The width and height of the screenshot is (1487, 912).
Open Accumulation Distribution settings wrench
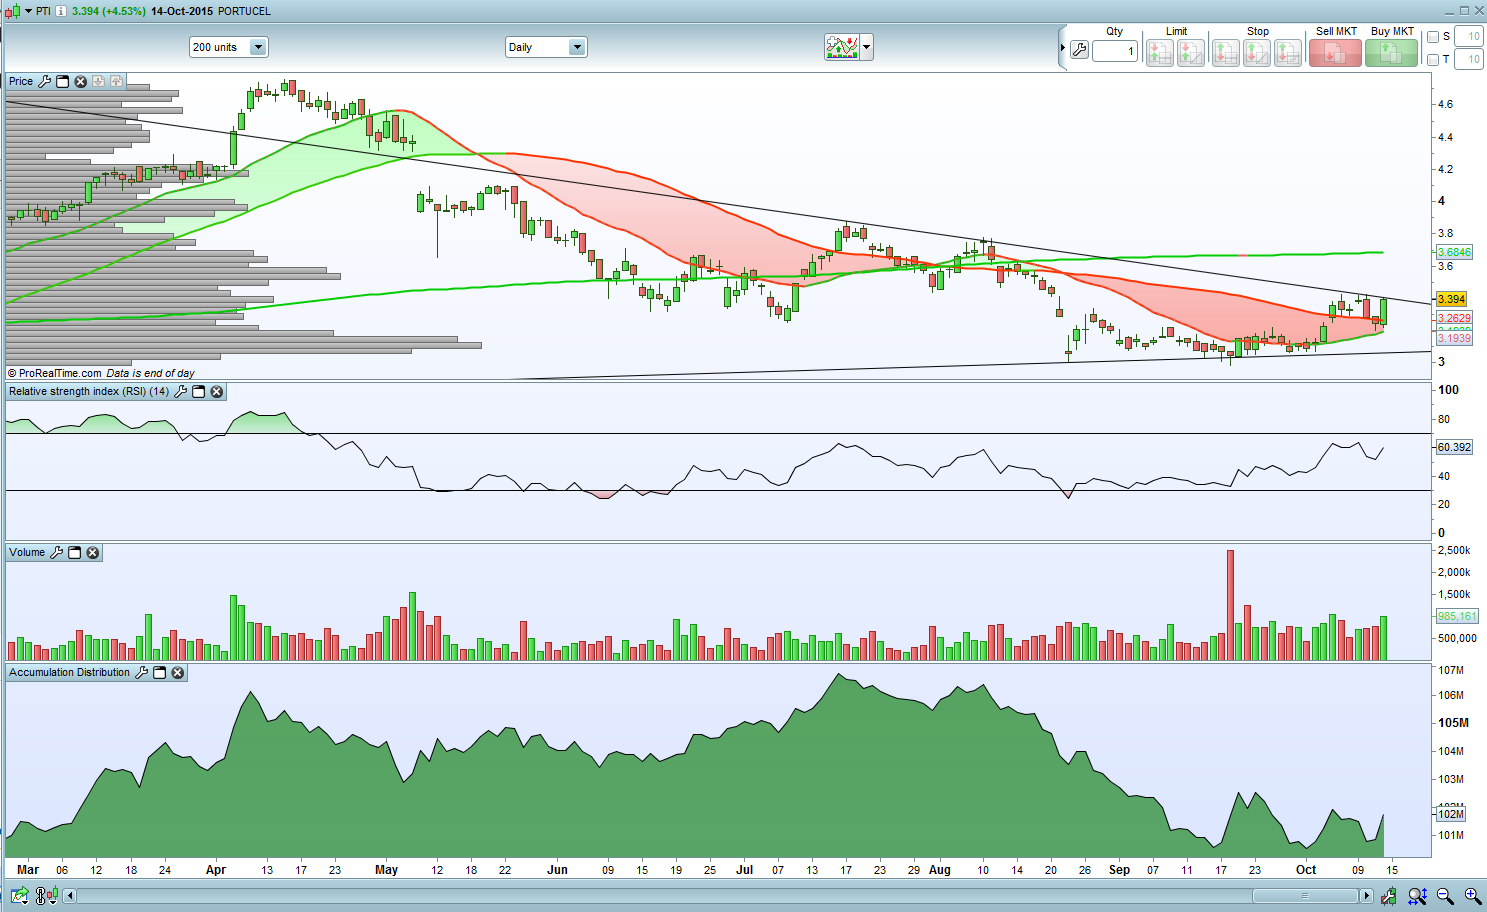click(x=141, y=672)
